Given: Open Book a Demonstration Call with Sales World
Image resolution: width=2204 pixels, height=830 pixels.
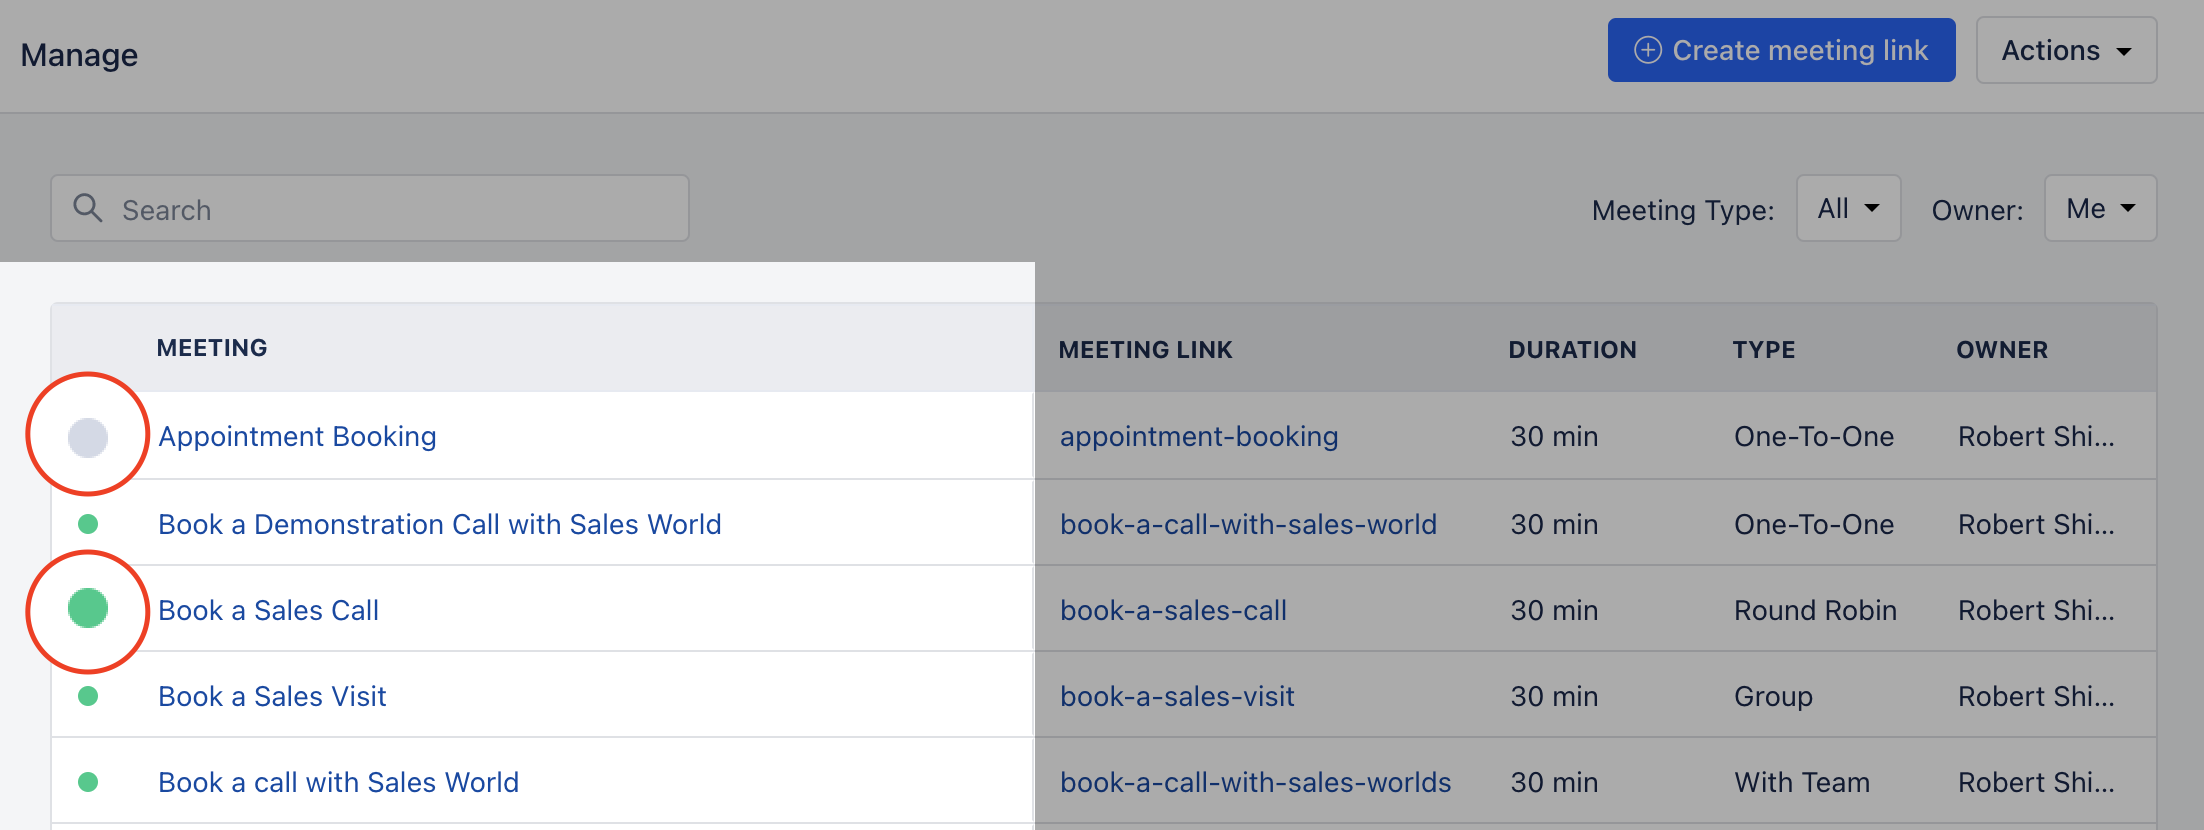Looking at the screenshot, I should pos(439,524).
